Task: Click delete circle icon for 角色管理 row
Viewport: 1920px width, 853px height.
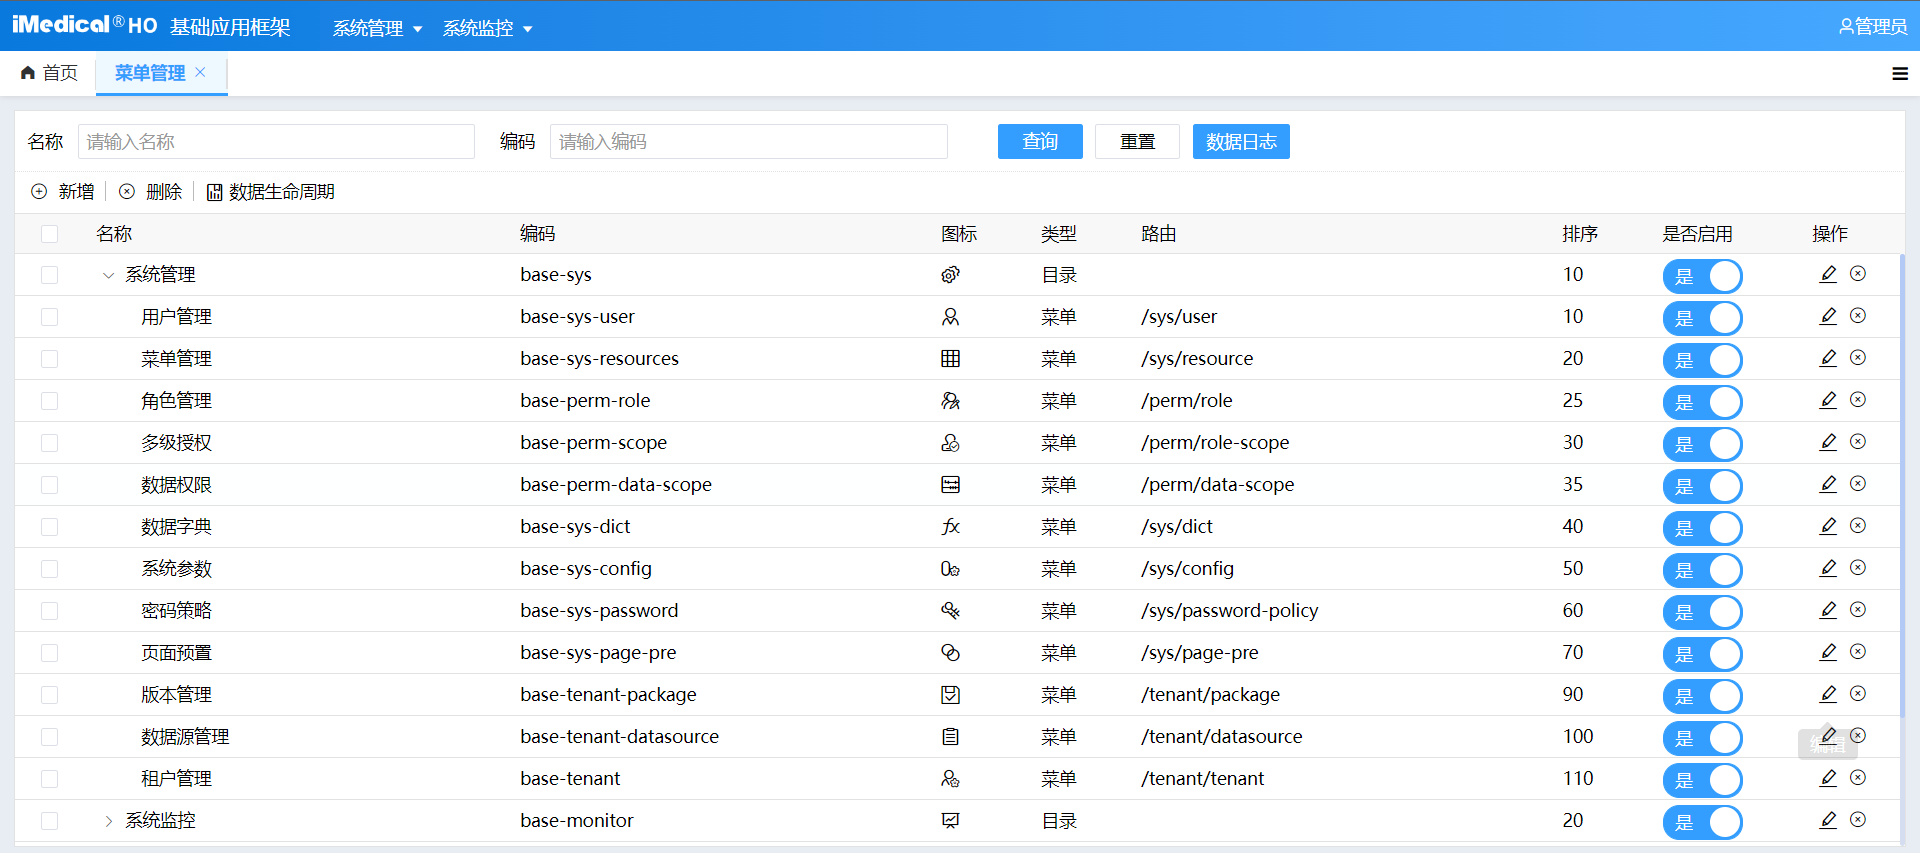Action: [1858, 400]
